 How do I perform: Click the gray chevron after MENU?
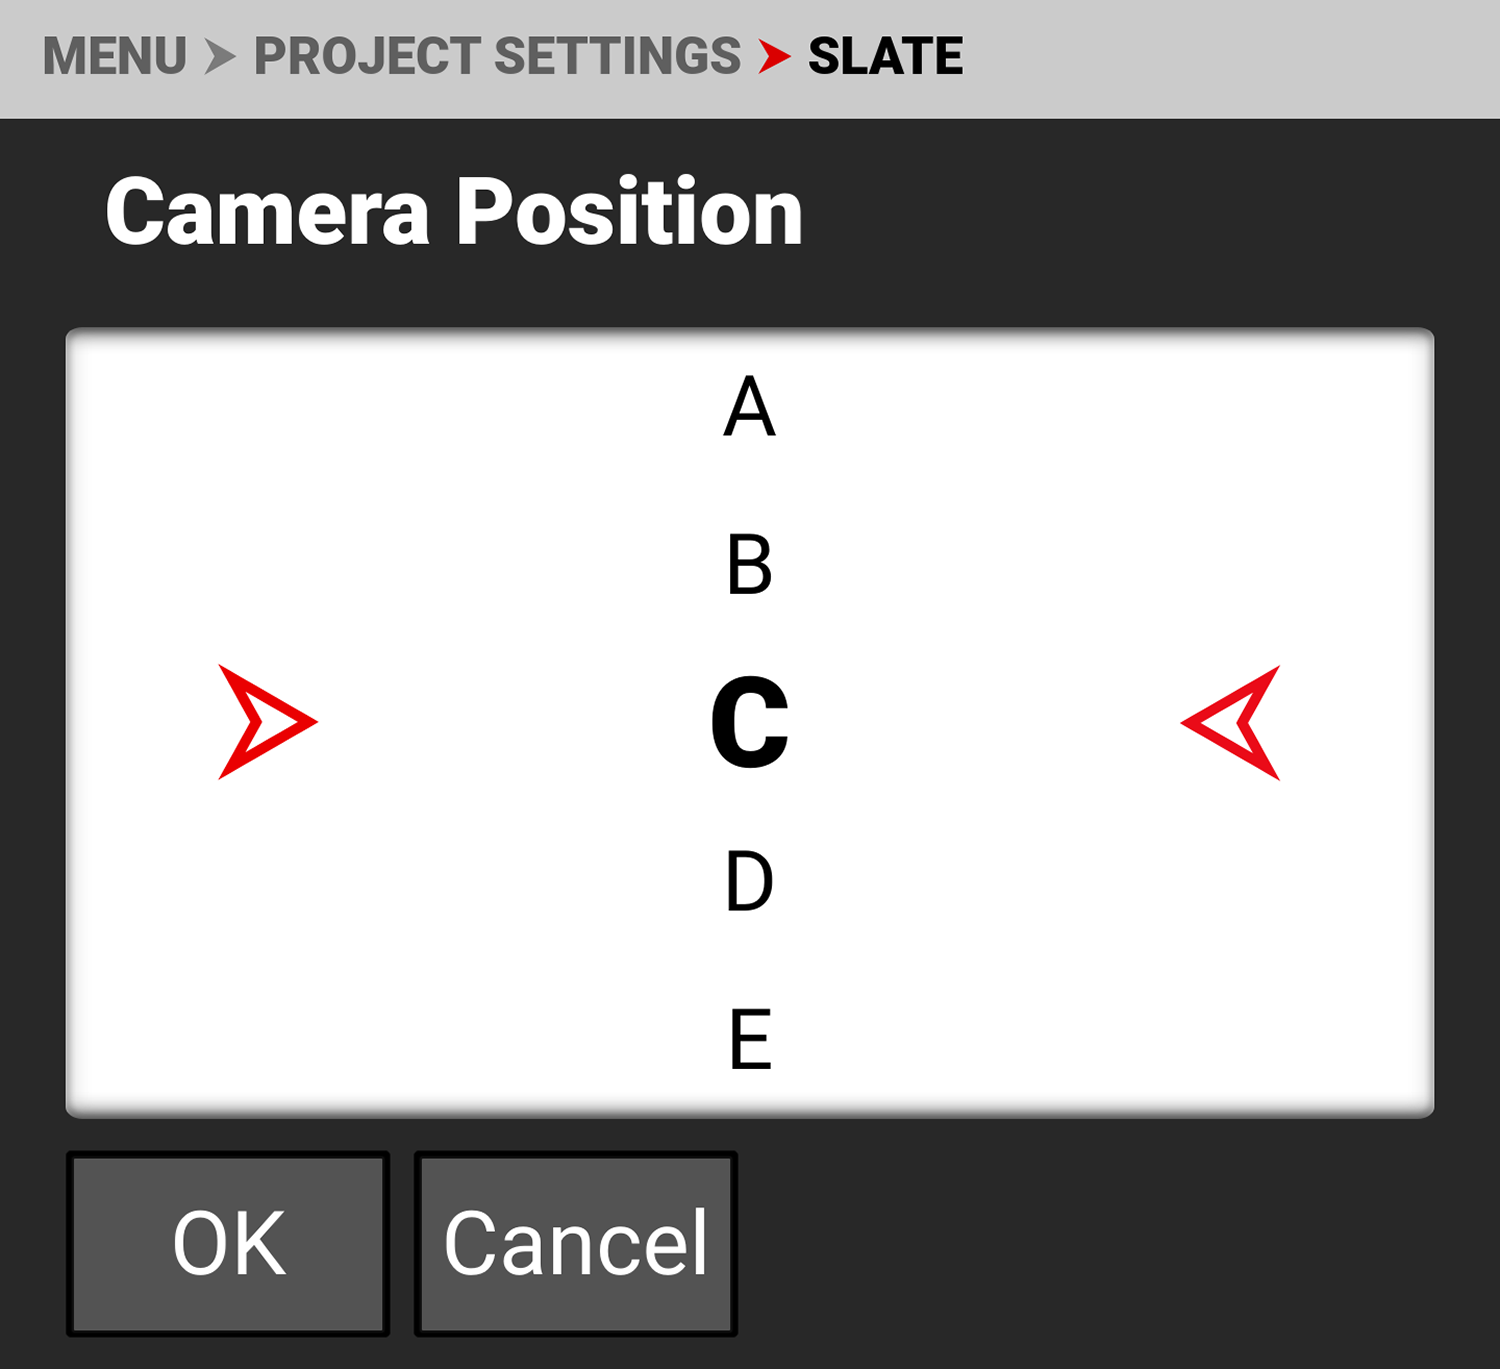click(220, 56)
